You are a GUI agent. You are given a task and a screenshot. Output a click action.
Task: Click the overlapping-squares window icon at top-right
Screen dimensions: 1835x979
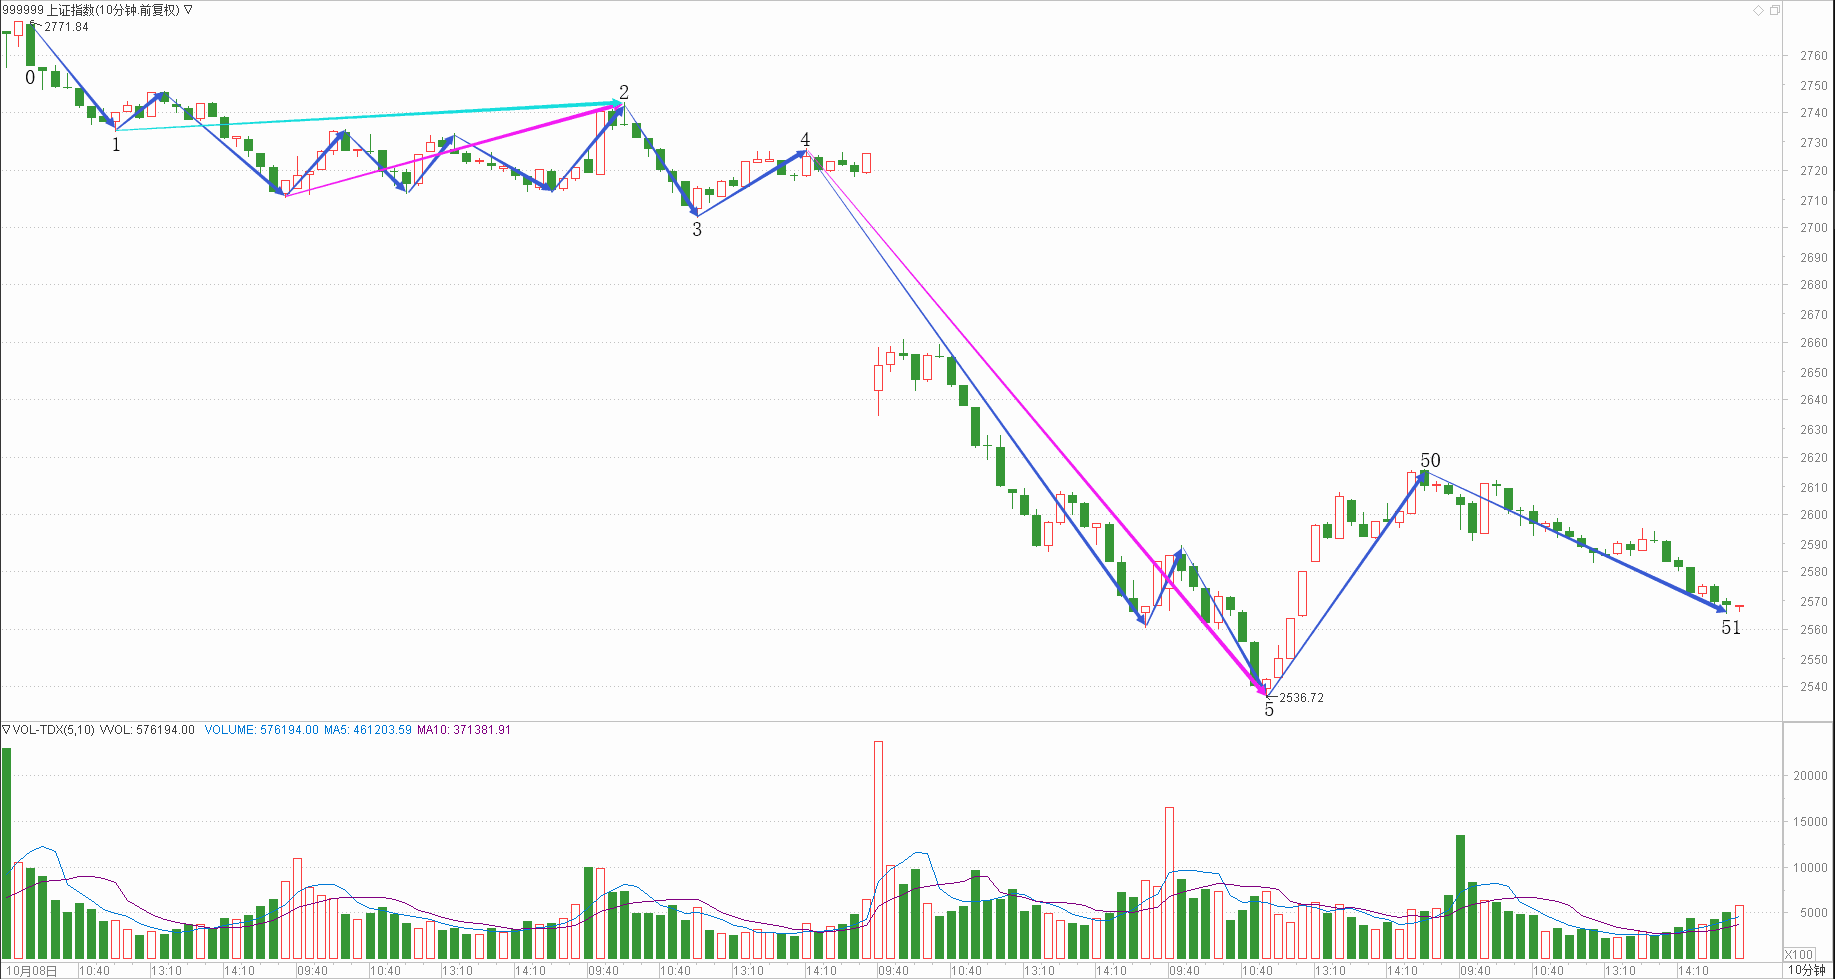click(x=1775, y=10)
